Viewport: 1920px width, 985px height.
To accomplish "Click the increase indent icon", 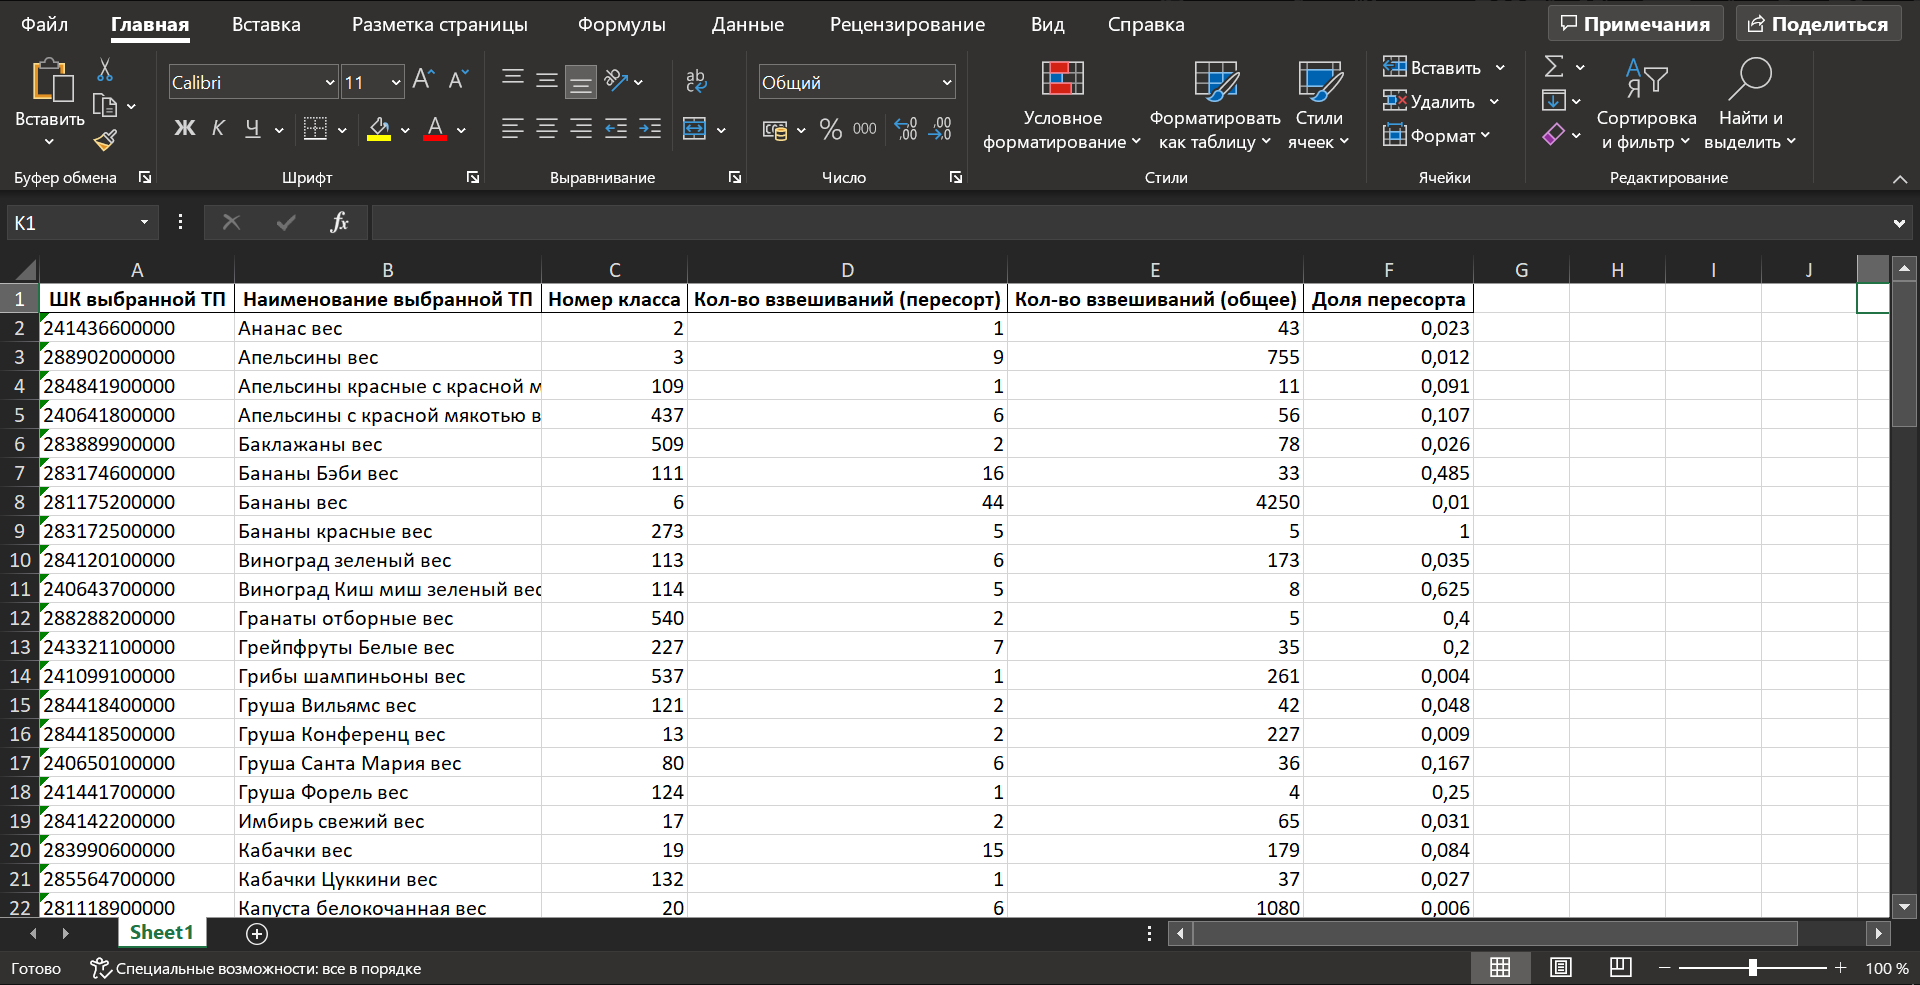I will (650, 129).
